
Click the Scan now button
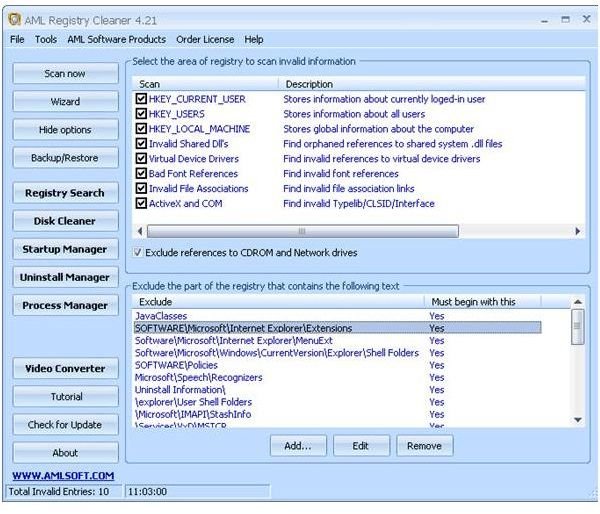[65, 73]
